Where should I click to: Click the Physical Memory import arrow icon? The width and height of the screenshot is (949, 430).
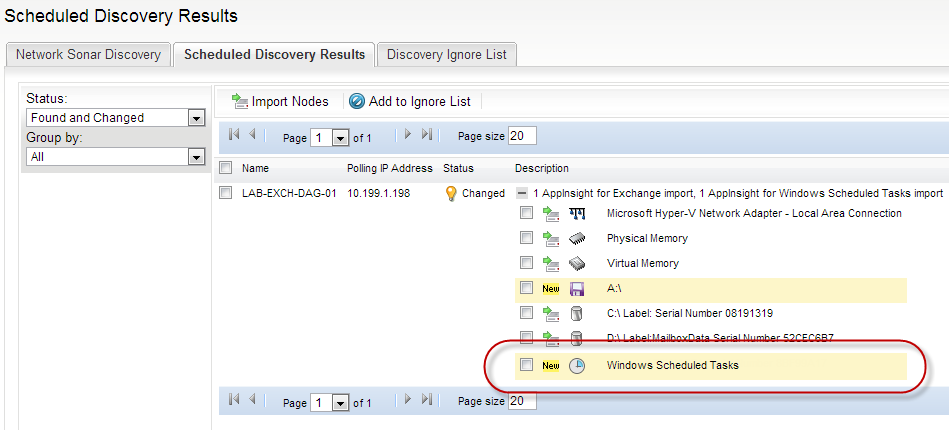click(550, 239)
